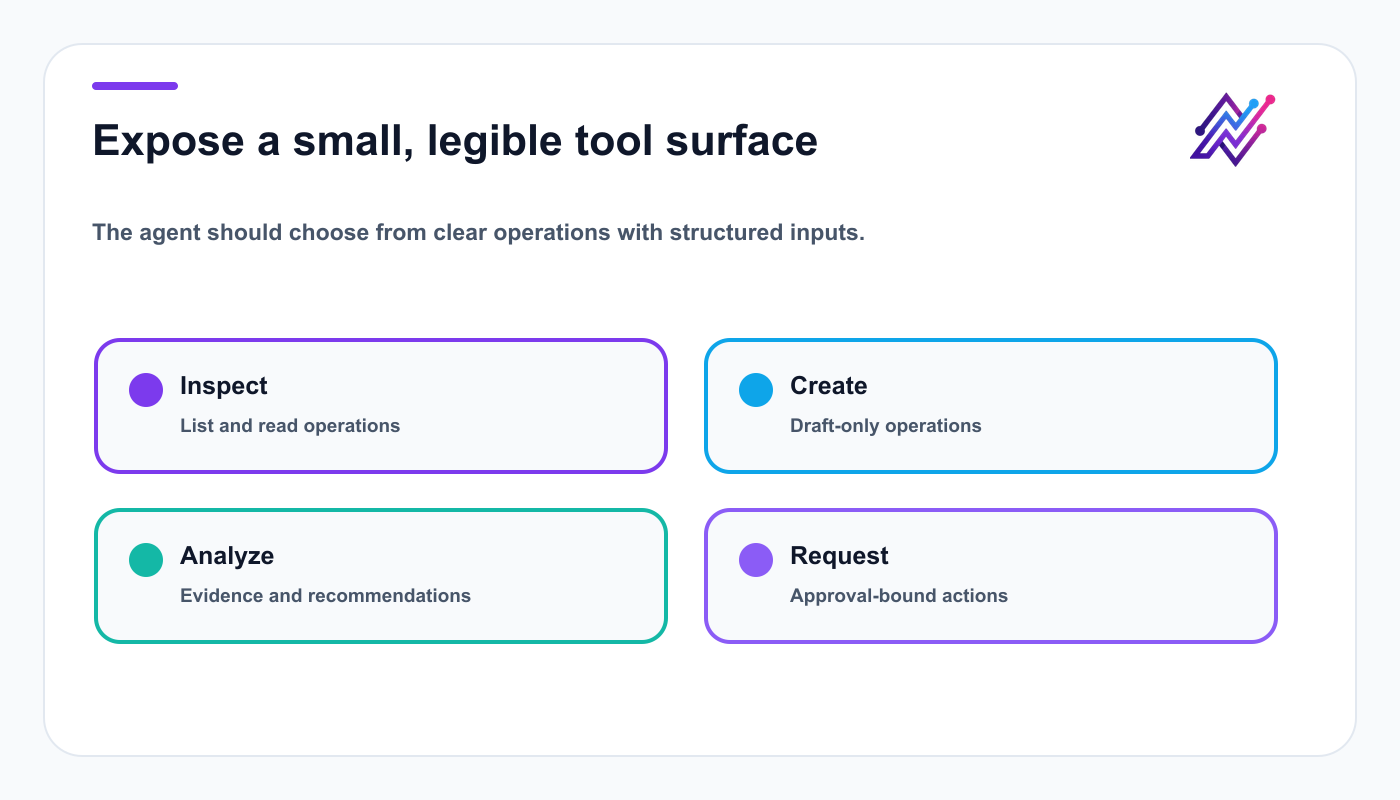The width and height of the screenshot is (1400, 800).
Task: Select the Request card heading
Action: 839,556
